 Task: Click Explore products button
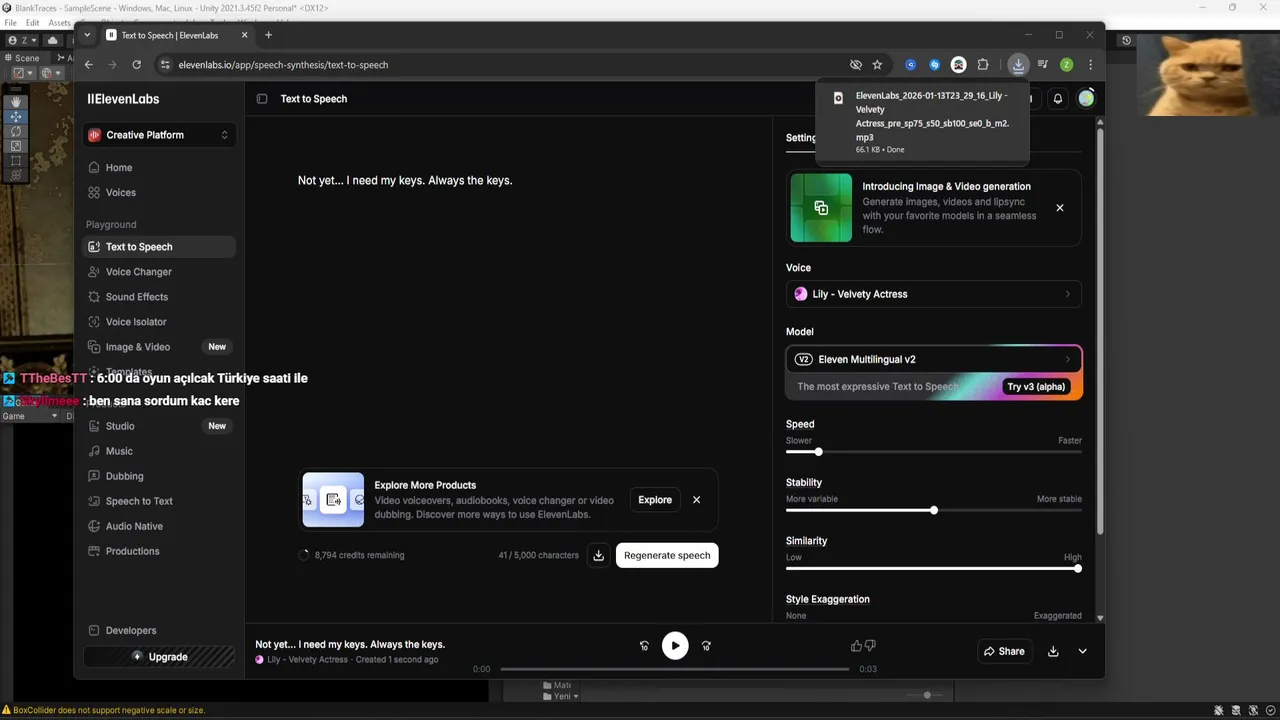pos(655,500)
